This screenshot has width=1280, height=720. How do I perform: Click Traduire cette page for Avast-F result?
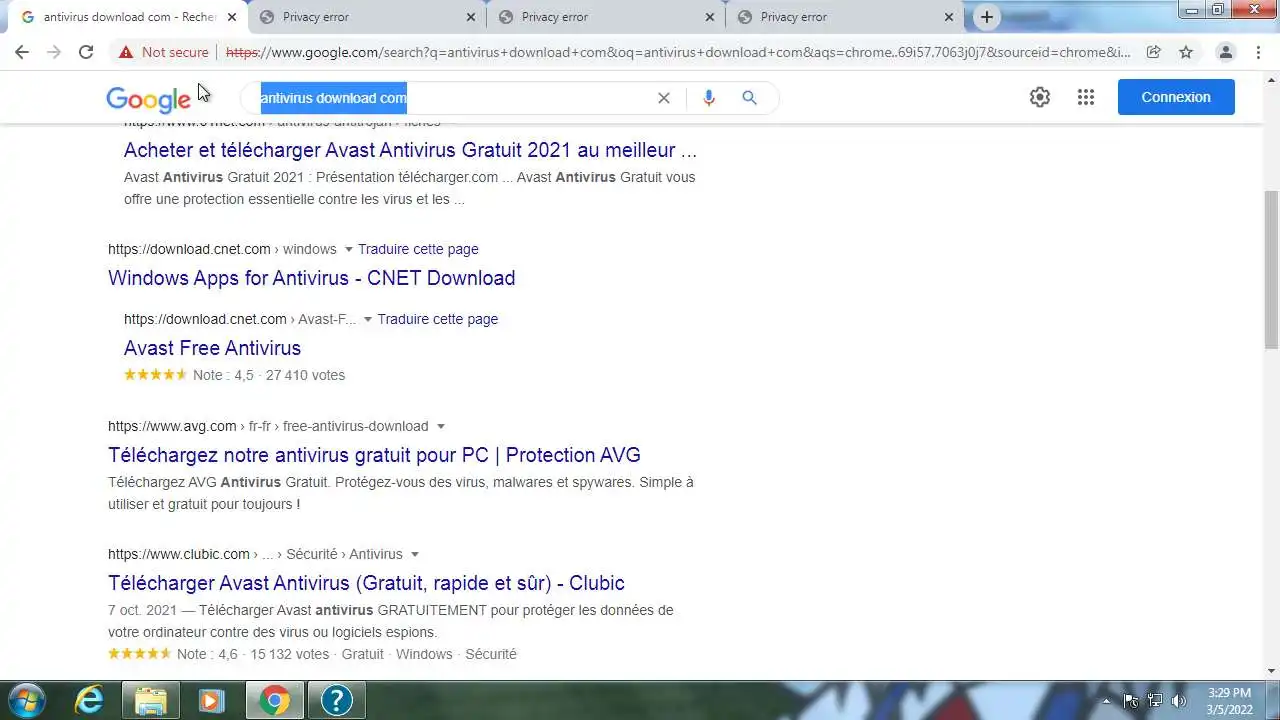tap(438, 319)
